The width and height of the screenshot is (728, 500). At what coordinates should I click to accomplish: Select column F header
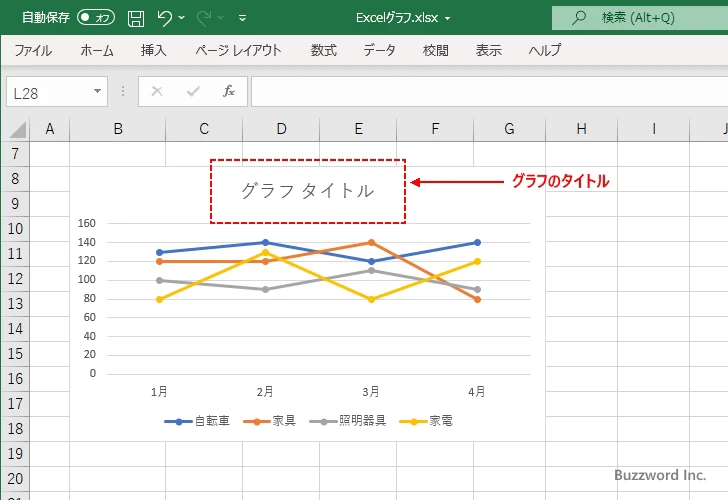(x=435, y=129)
